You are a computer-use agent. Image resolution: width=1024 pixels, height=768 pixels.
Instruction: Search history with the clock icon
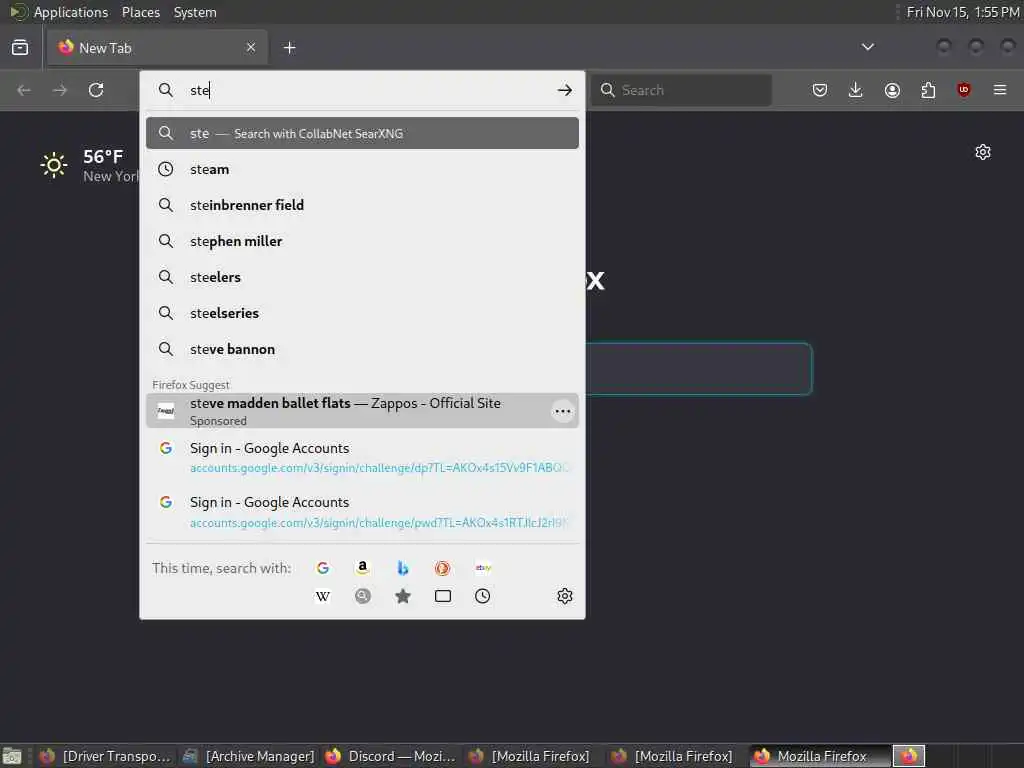pos(483,596)
